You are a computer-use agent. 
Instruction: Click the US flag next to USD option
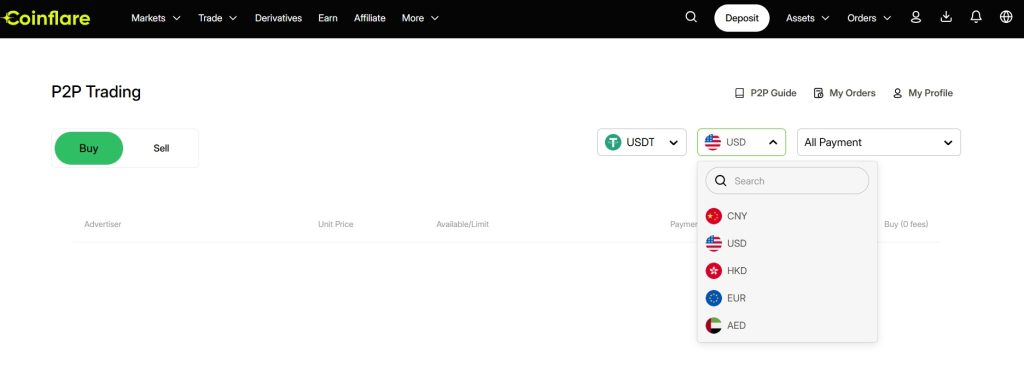pyautogui.click(x=714, y=243)
